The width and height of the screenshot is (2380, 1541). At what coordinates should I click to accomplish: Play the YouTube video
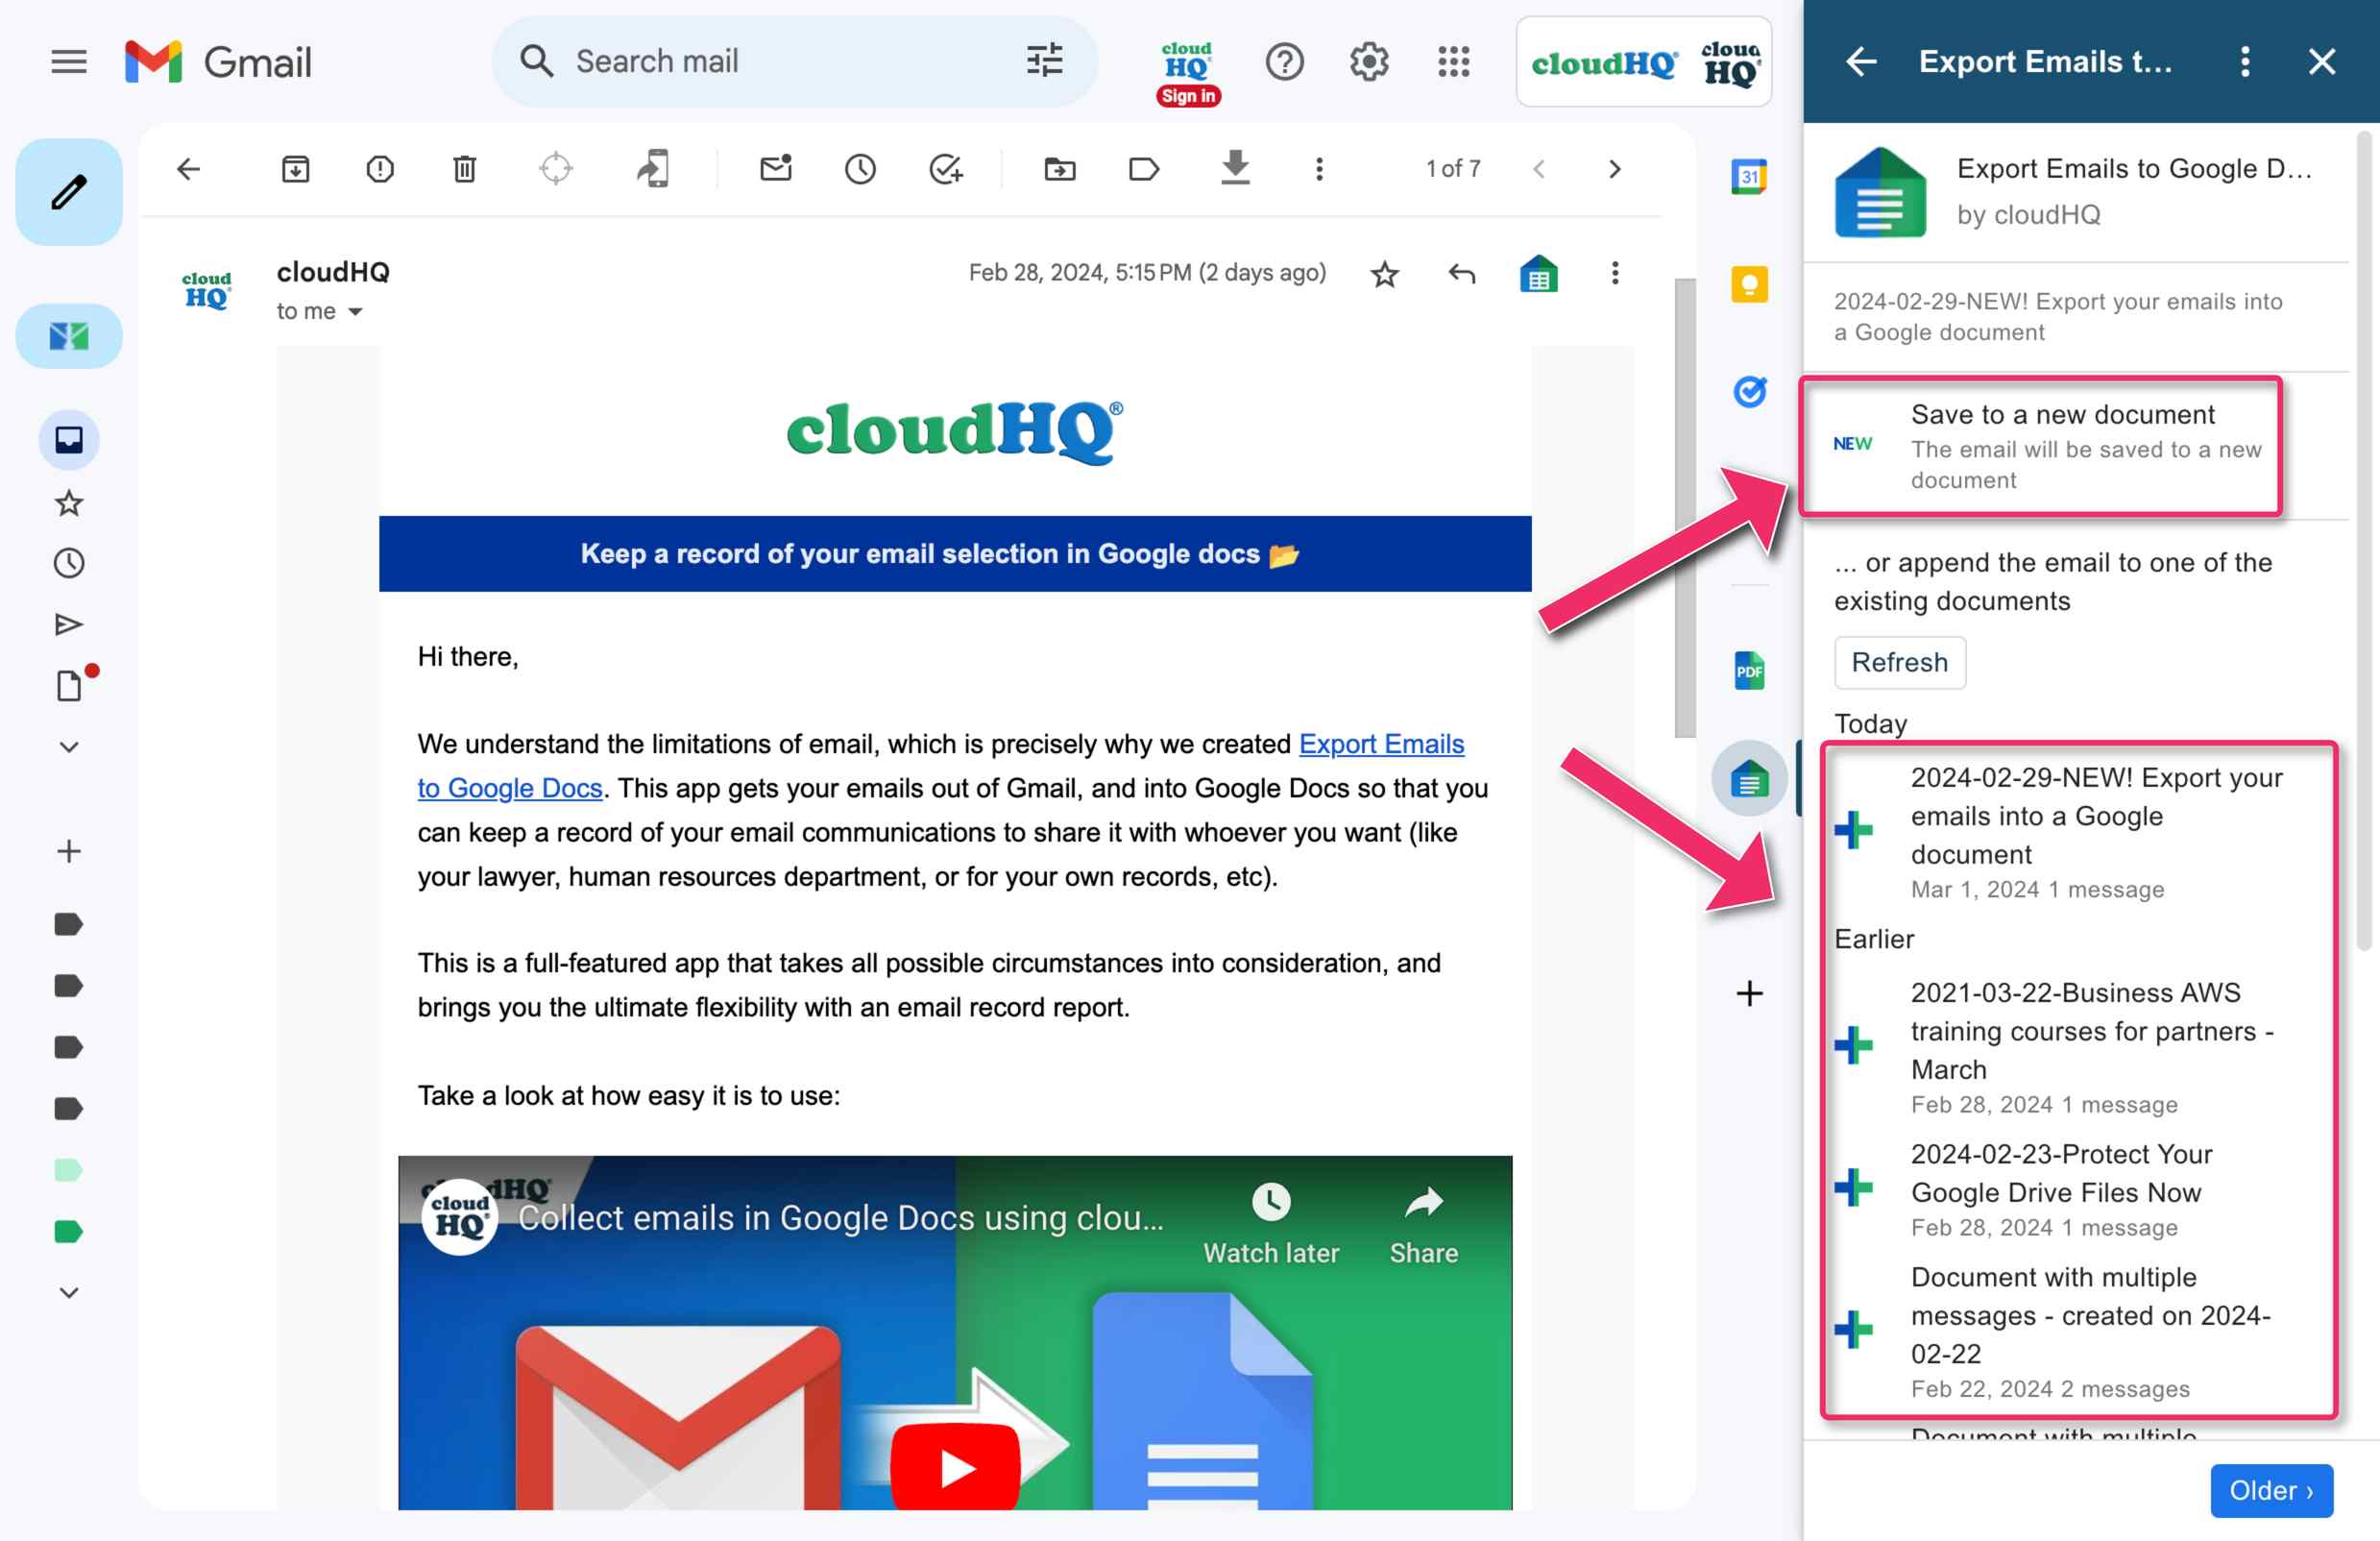(x=955, y=1466)
